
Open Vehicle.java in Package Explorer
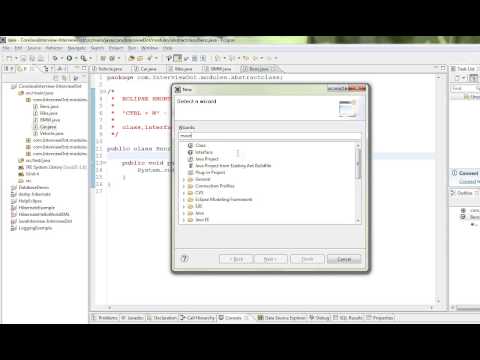[x=51, y=133]
